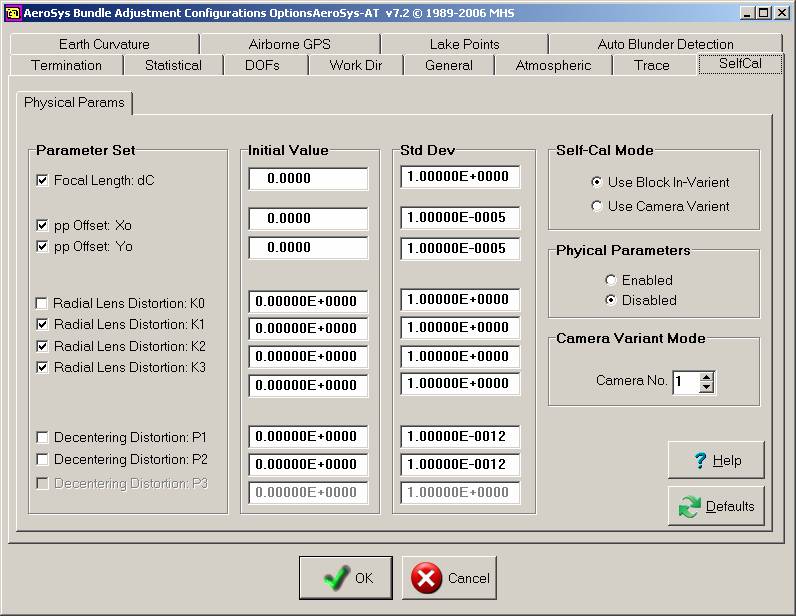Image resolution: width=796 pixels, height=616 pixels.
Task: Open the Earth Curvature tab
Action: pyautogui.click(x=104, y=44)
